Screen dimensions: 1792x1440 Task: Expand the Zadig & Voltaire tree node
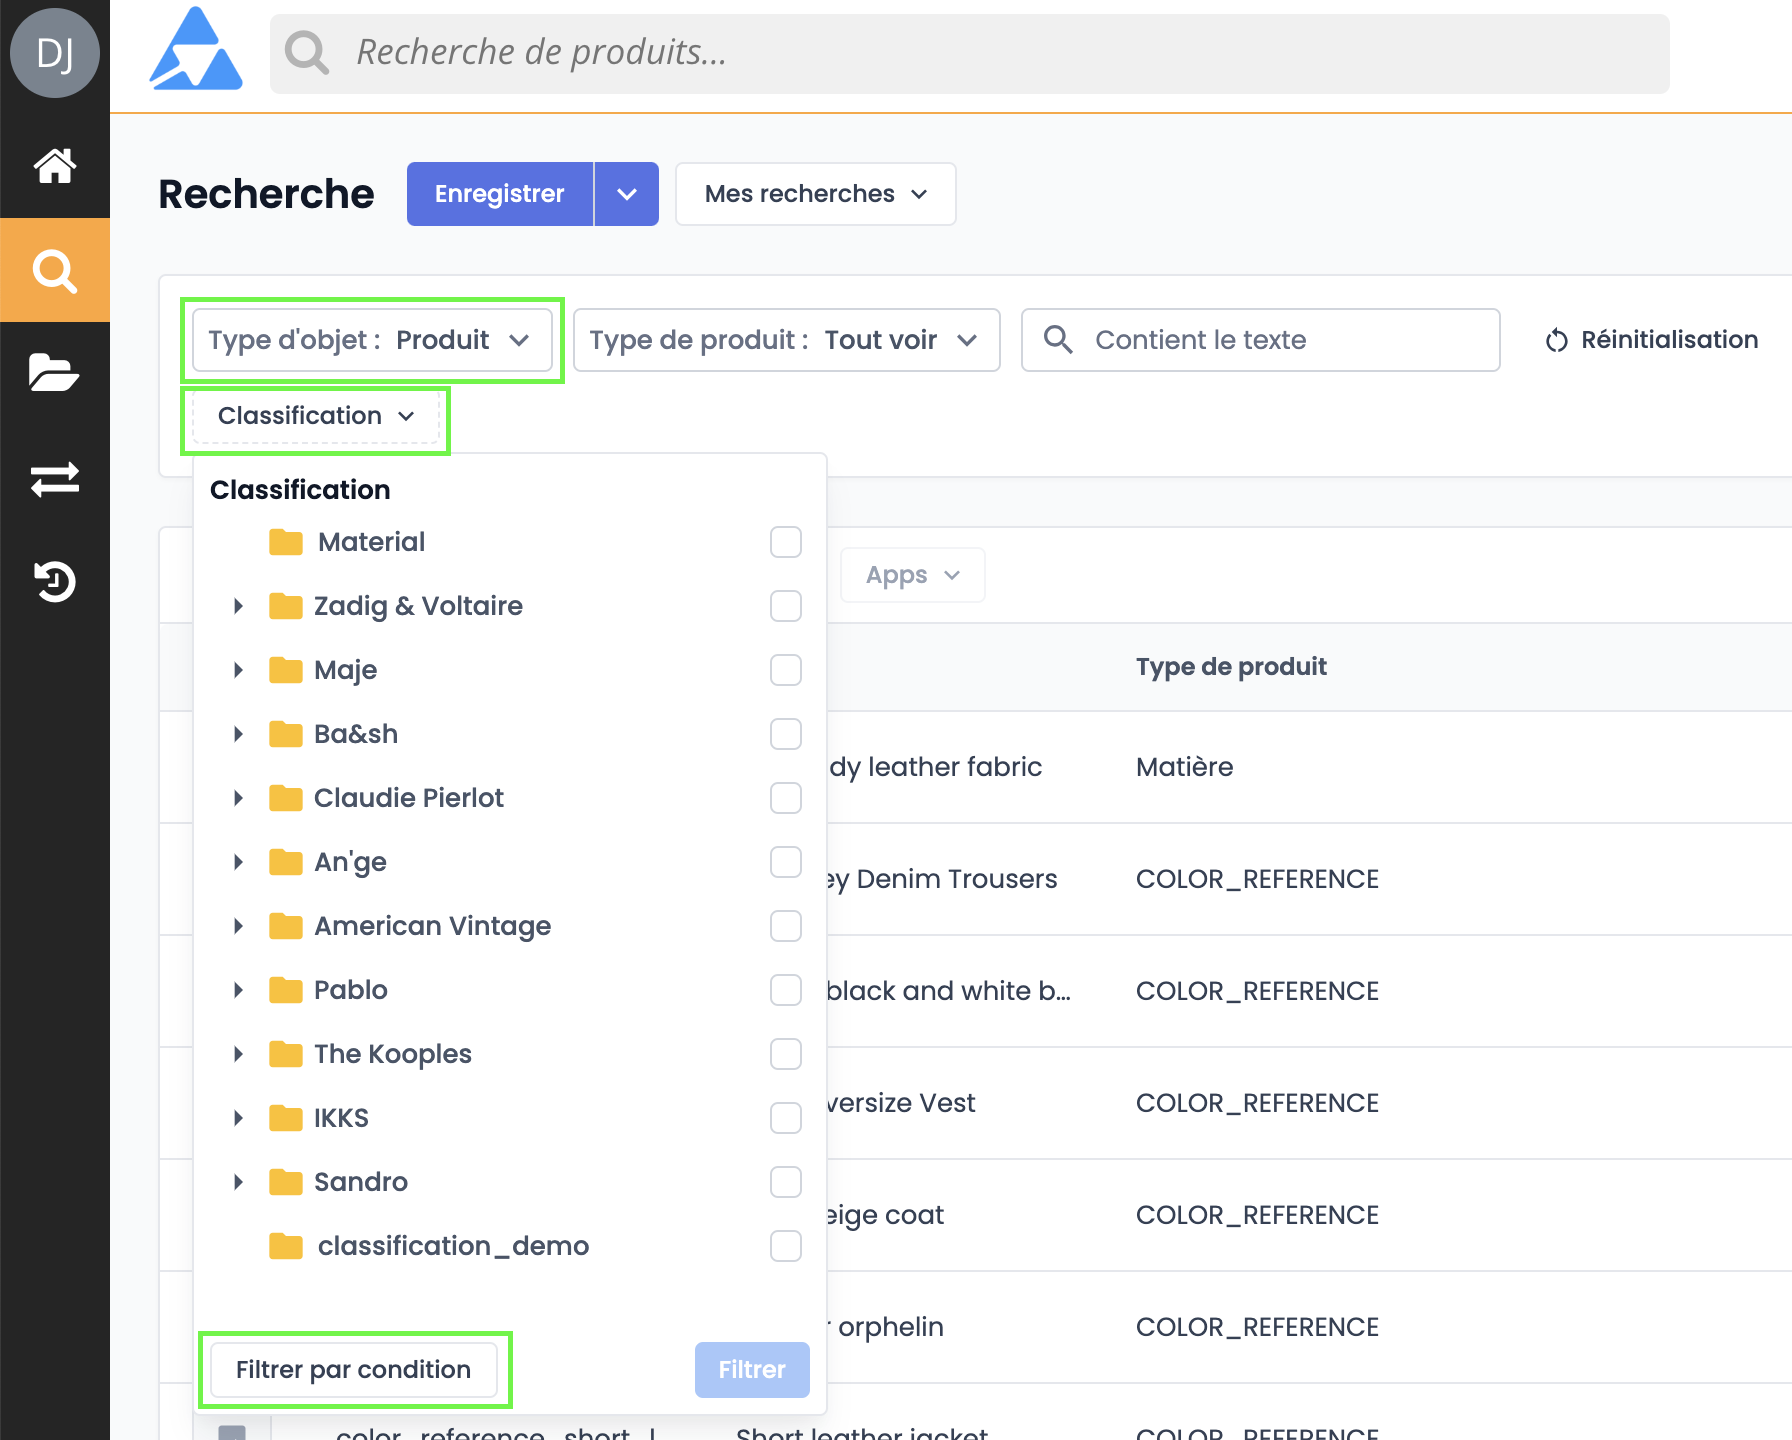(x=238, y=606)
